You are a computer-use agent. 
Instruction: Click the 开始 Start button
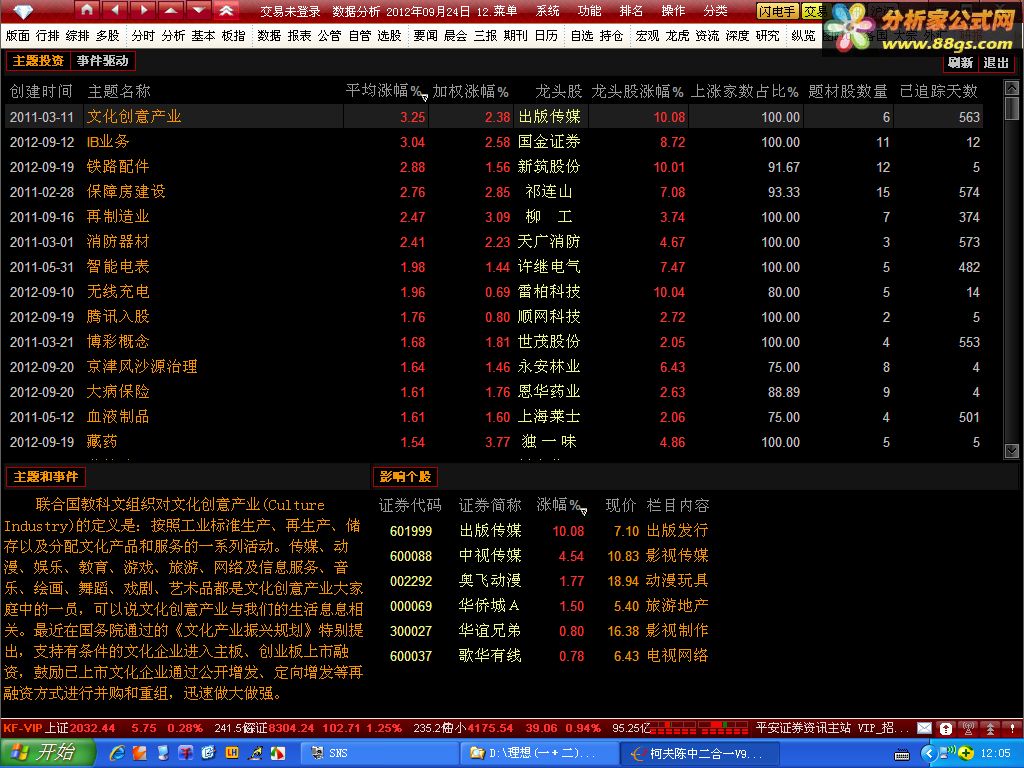[47, 753]
